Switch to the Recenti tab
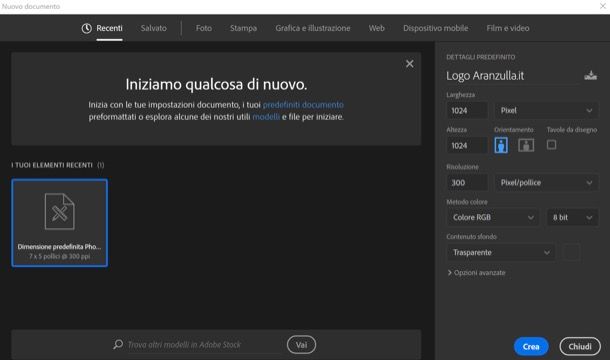This screenshot has height=360, width=610. [x=109, y=28]
